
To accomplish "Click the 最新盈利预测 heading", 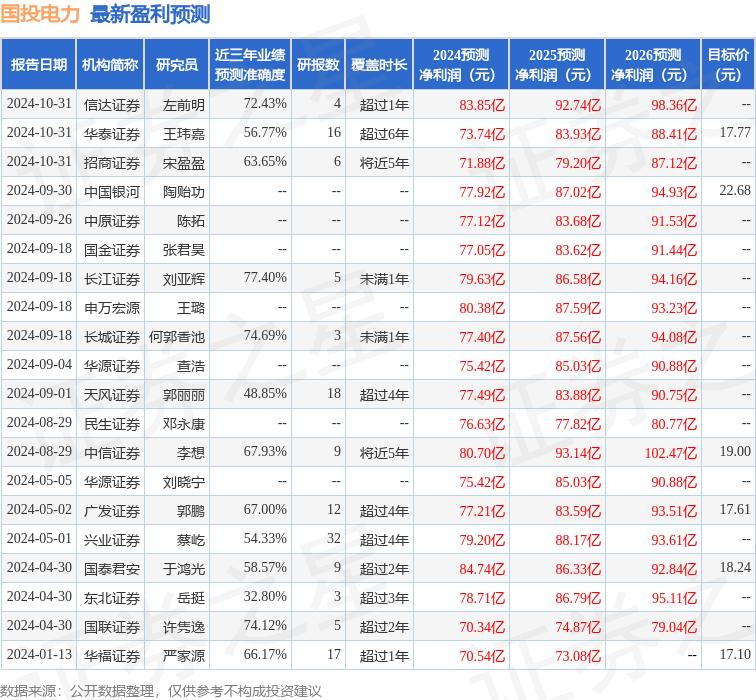I will (x=150, y=14).
